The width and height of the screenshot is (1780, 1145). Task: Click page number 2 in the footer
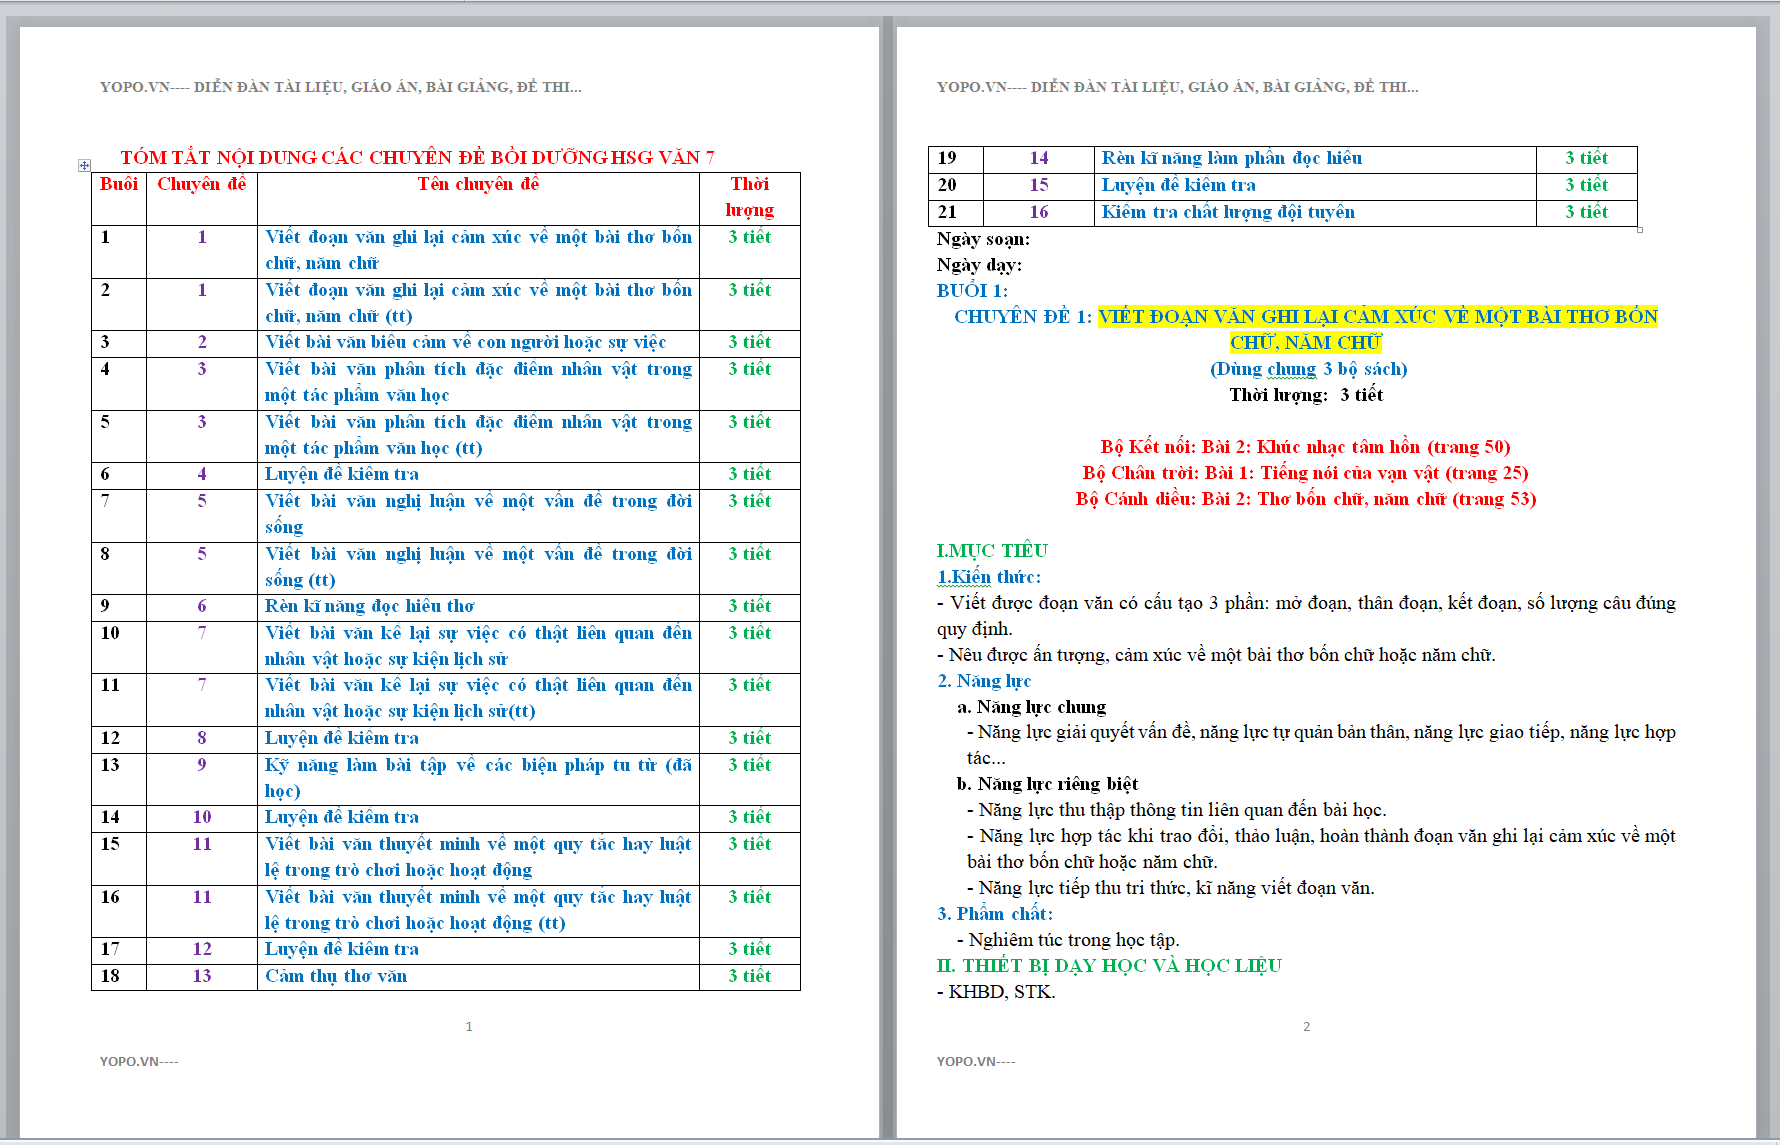[x=1306, y=1026]
